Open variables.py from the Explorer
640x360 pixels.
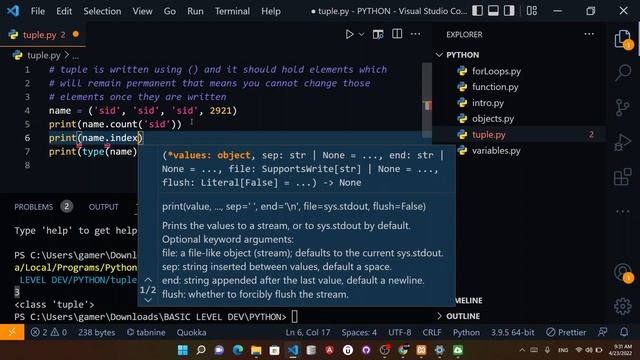[496, 151]
